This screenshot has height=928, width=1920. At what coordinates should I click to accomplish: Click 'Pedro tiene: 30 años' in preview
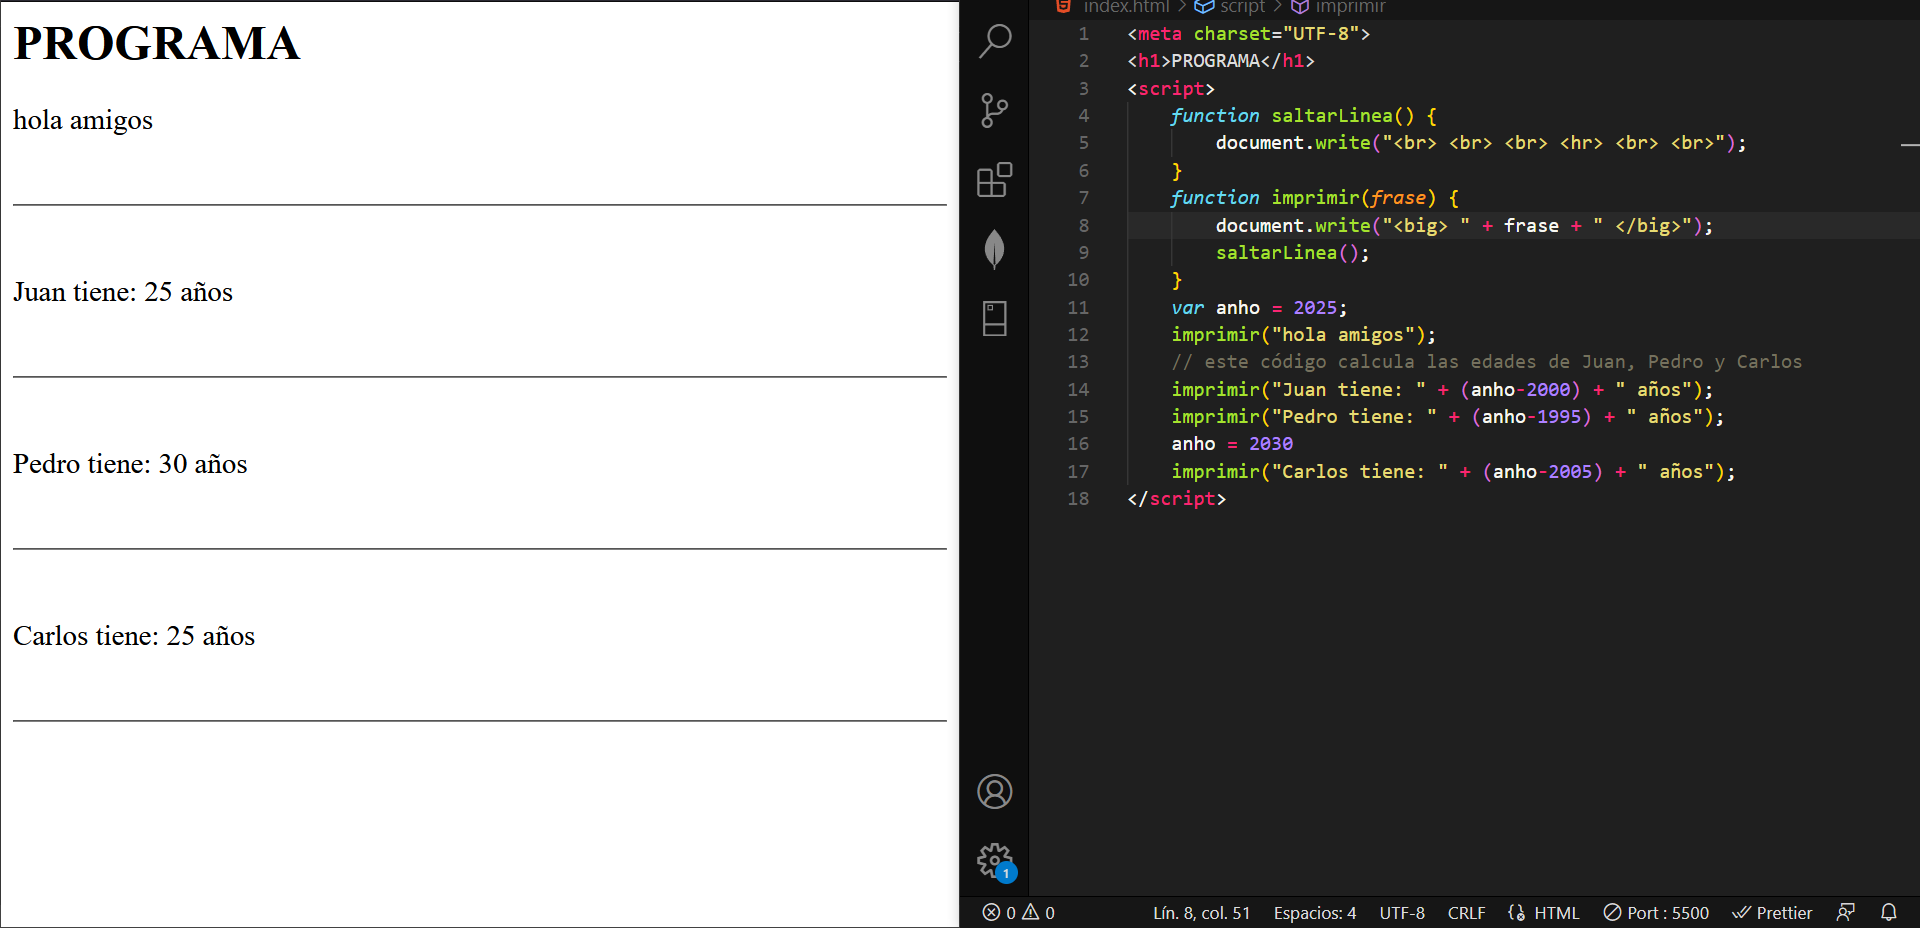pyautogui.click(x=130, y=465)
